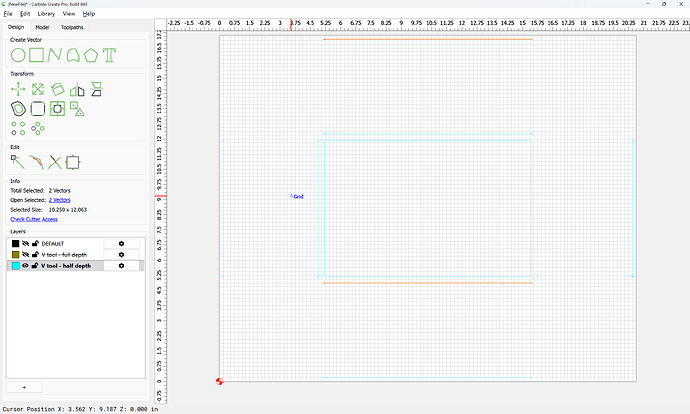Switch to the Model tab
The height and width of the screenshot is (414, 690).
coord(42,27)
